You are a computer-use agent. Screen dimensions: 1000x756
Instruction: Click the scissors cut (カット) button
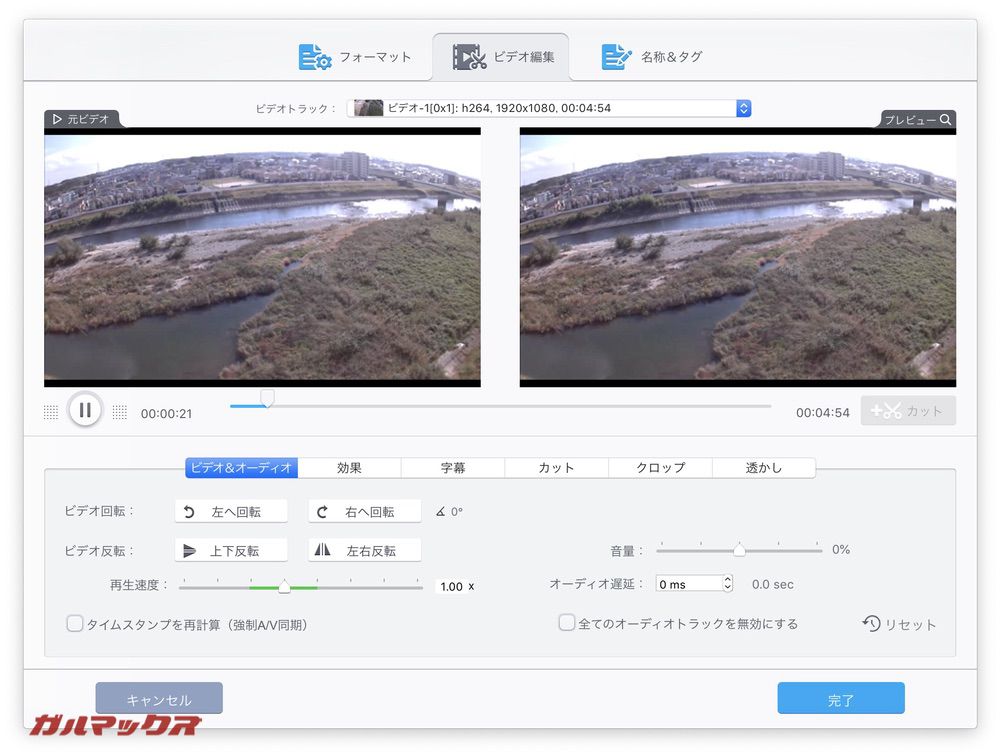point(908,411)
